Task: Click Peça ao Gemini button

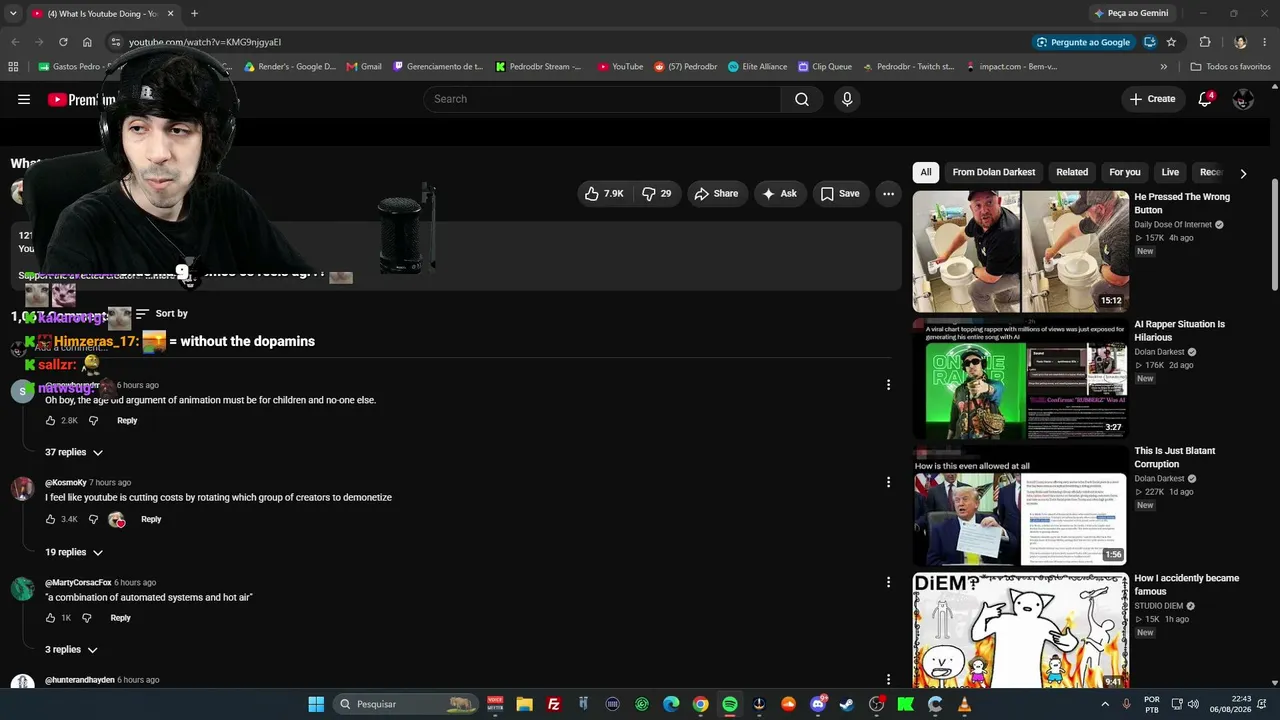Action: click(1131, 13)
